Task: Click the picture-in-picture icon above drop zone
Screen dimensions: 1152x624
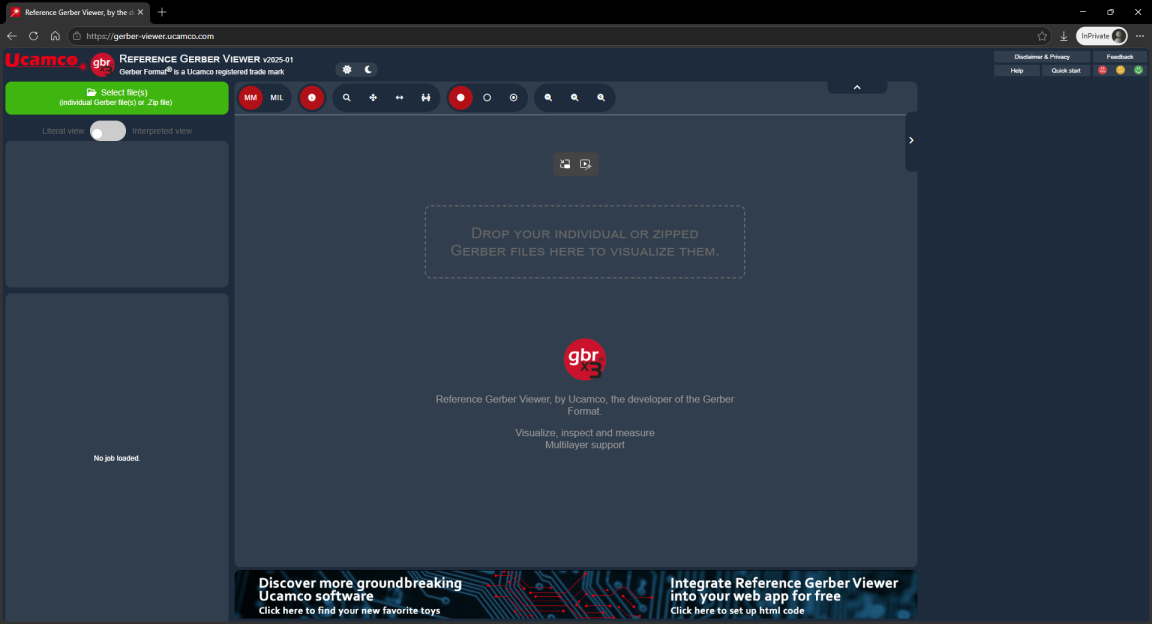Action: (x=565, y=165)
